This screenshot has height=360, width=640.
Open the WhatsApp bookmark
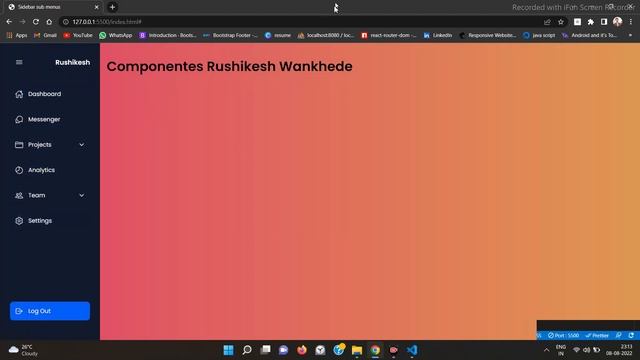pyautogui.click(x=116, y=36)
